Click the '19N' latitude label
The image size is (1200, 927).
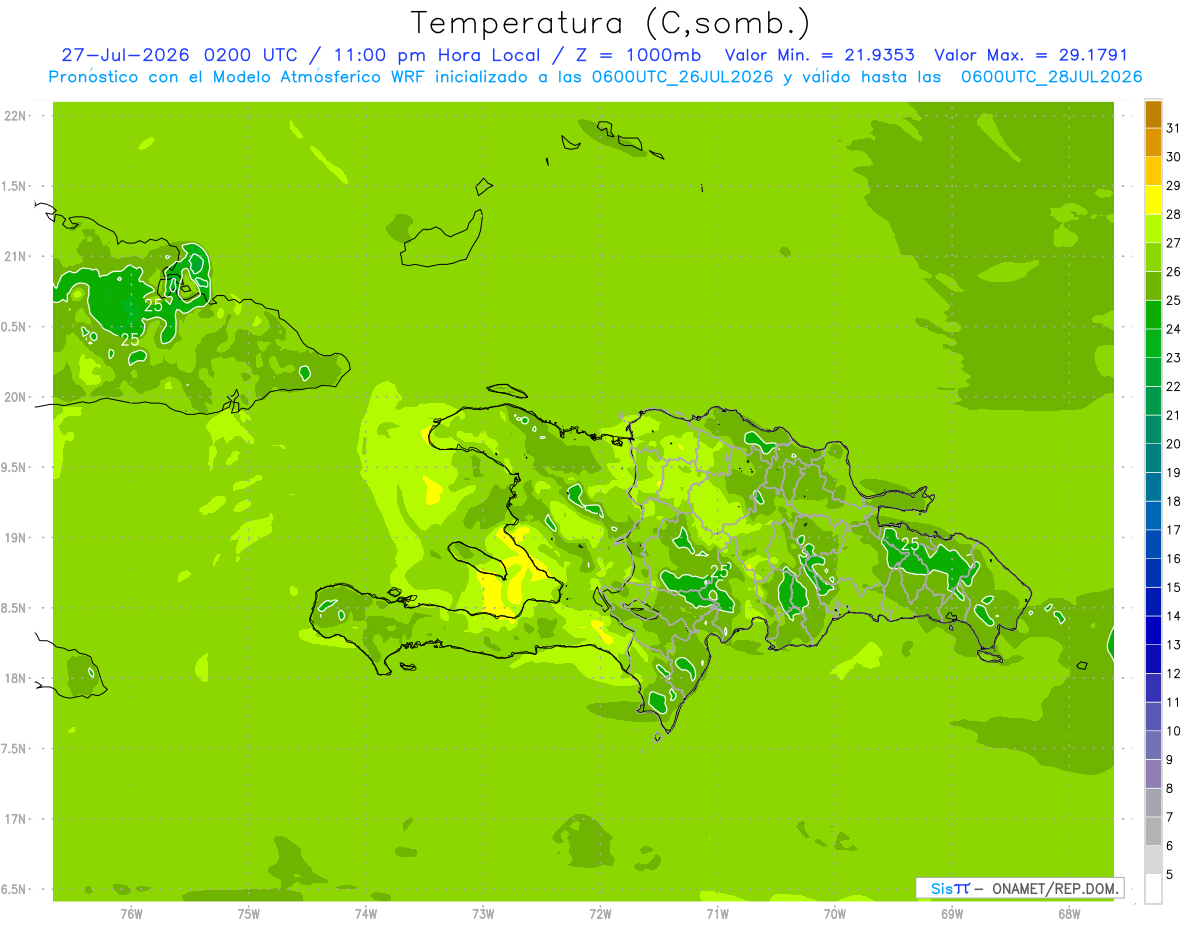15,538
